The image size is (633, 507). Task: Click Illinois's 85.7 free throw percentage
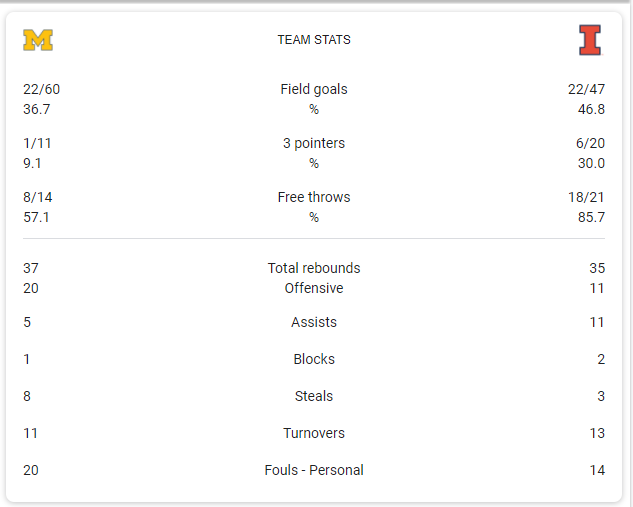pyautogui.click(x=591, y=217)
